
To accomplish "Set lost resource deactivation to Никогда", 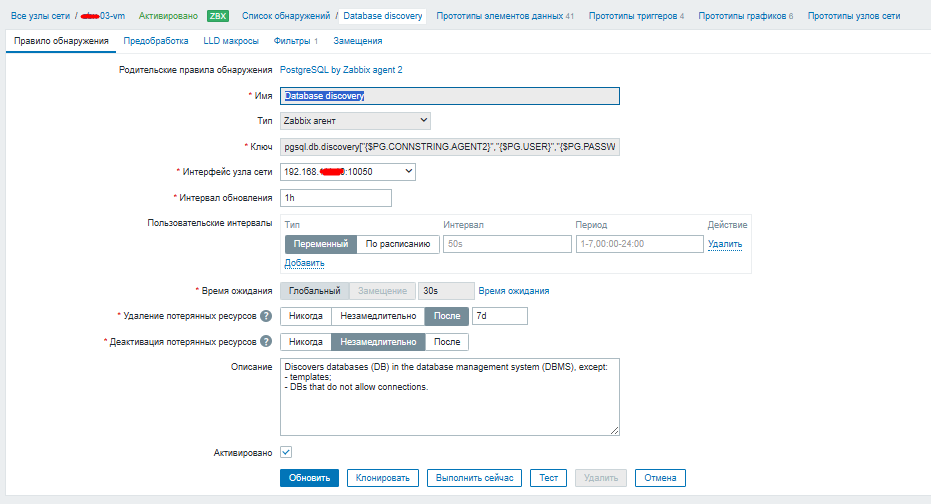I will click(306, 342).
